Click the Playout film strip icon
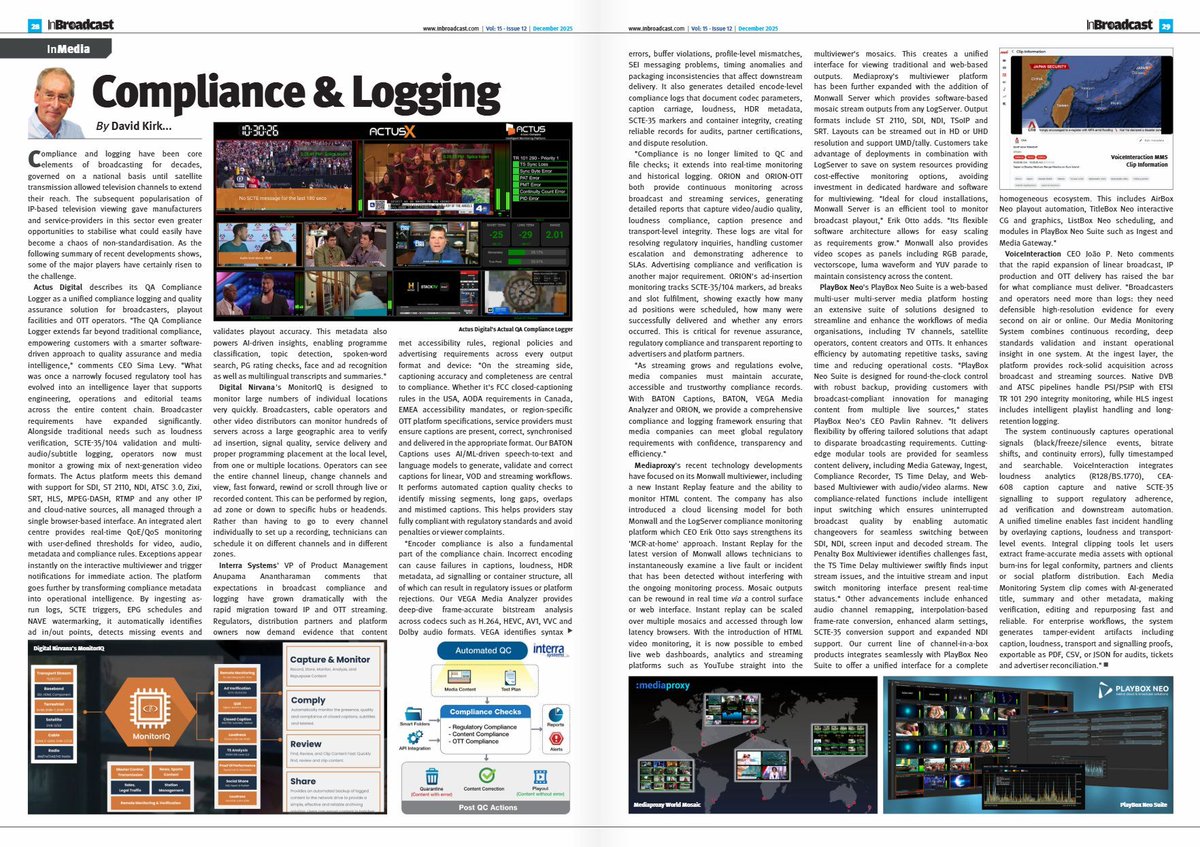 (540, 776)
